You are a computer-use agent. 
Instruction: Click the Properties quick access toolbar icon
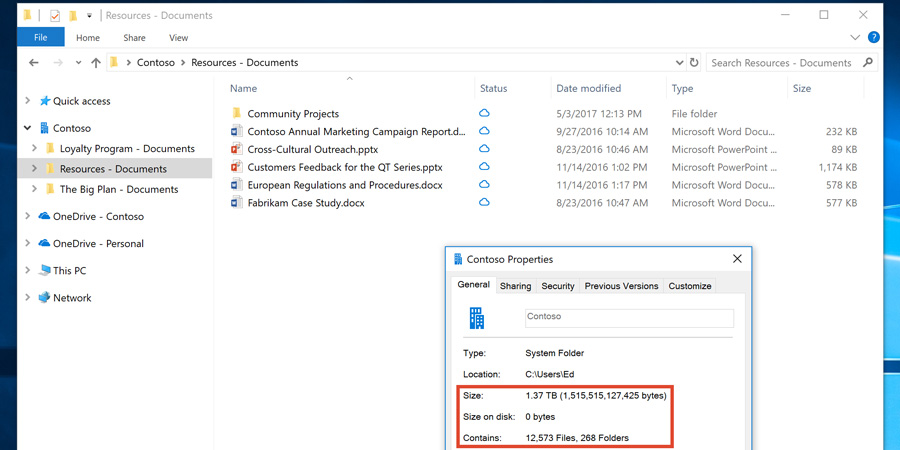point(55,15)
